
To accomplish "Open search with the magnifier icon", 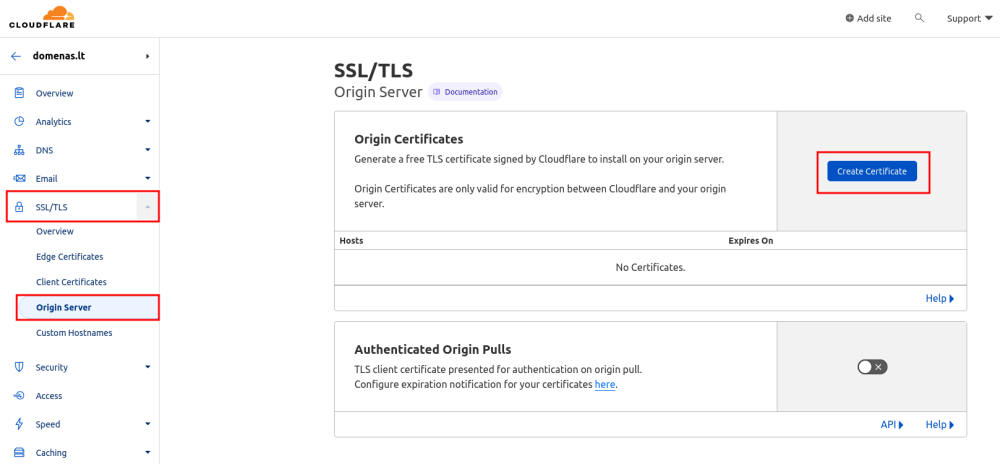I will click(x=919, y=18).
